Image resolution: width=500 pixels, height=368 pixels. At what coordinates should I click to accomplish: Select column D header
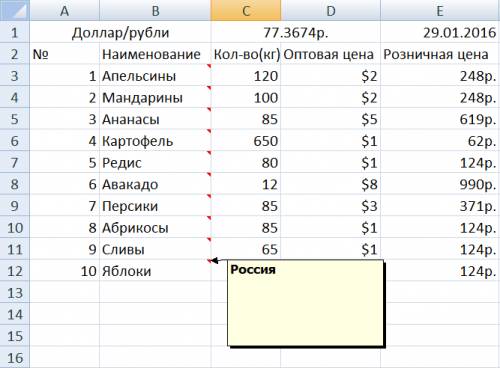[x=331, y=10]
